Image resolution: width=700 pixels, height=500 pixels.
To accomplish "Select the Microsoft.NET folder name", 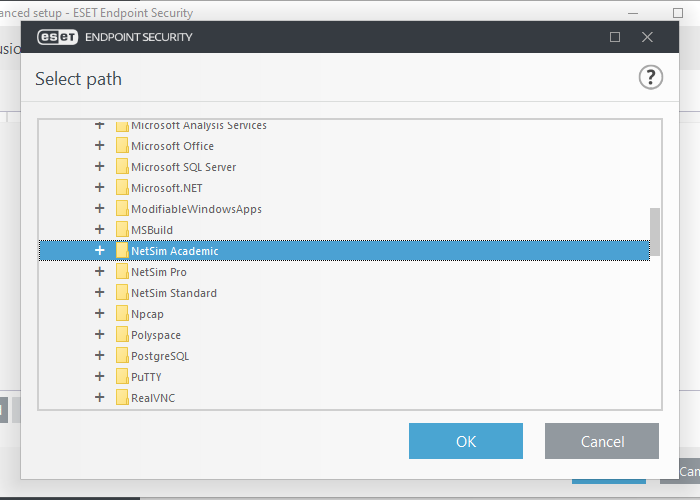I will (167, 188).
